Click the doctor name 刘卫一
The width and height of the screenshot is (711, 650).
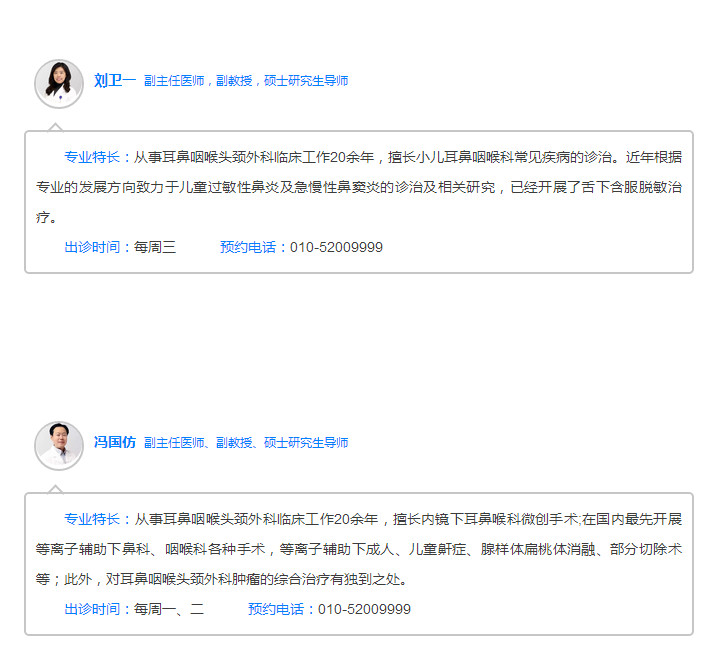[115, 81]
